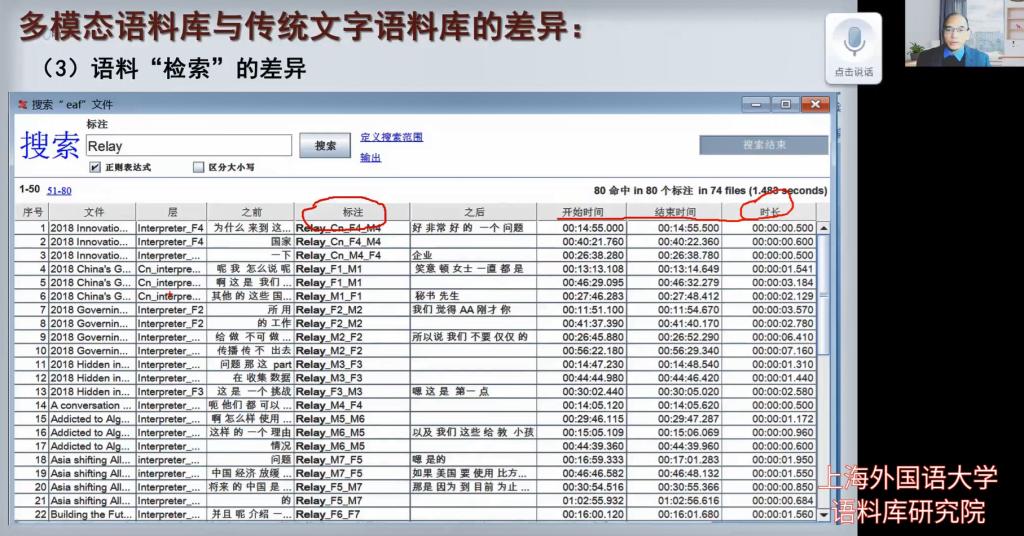Click the ELAN search window title icon
This screenshot has height=536, width=1024.
click(20, 104)
